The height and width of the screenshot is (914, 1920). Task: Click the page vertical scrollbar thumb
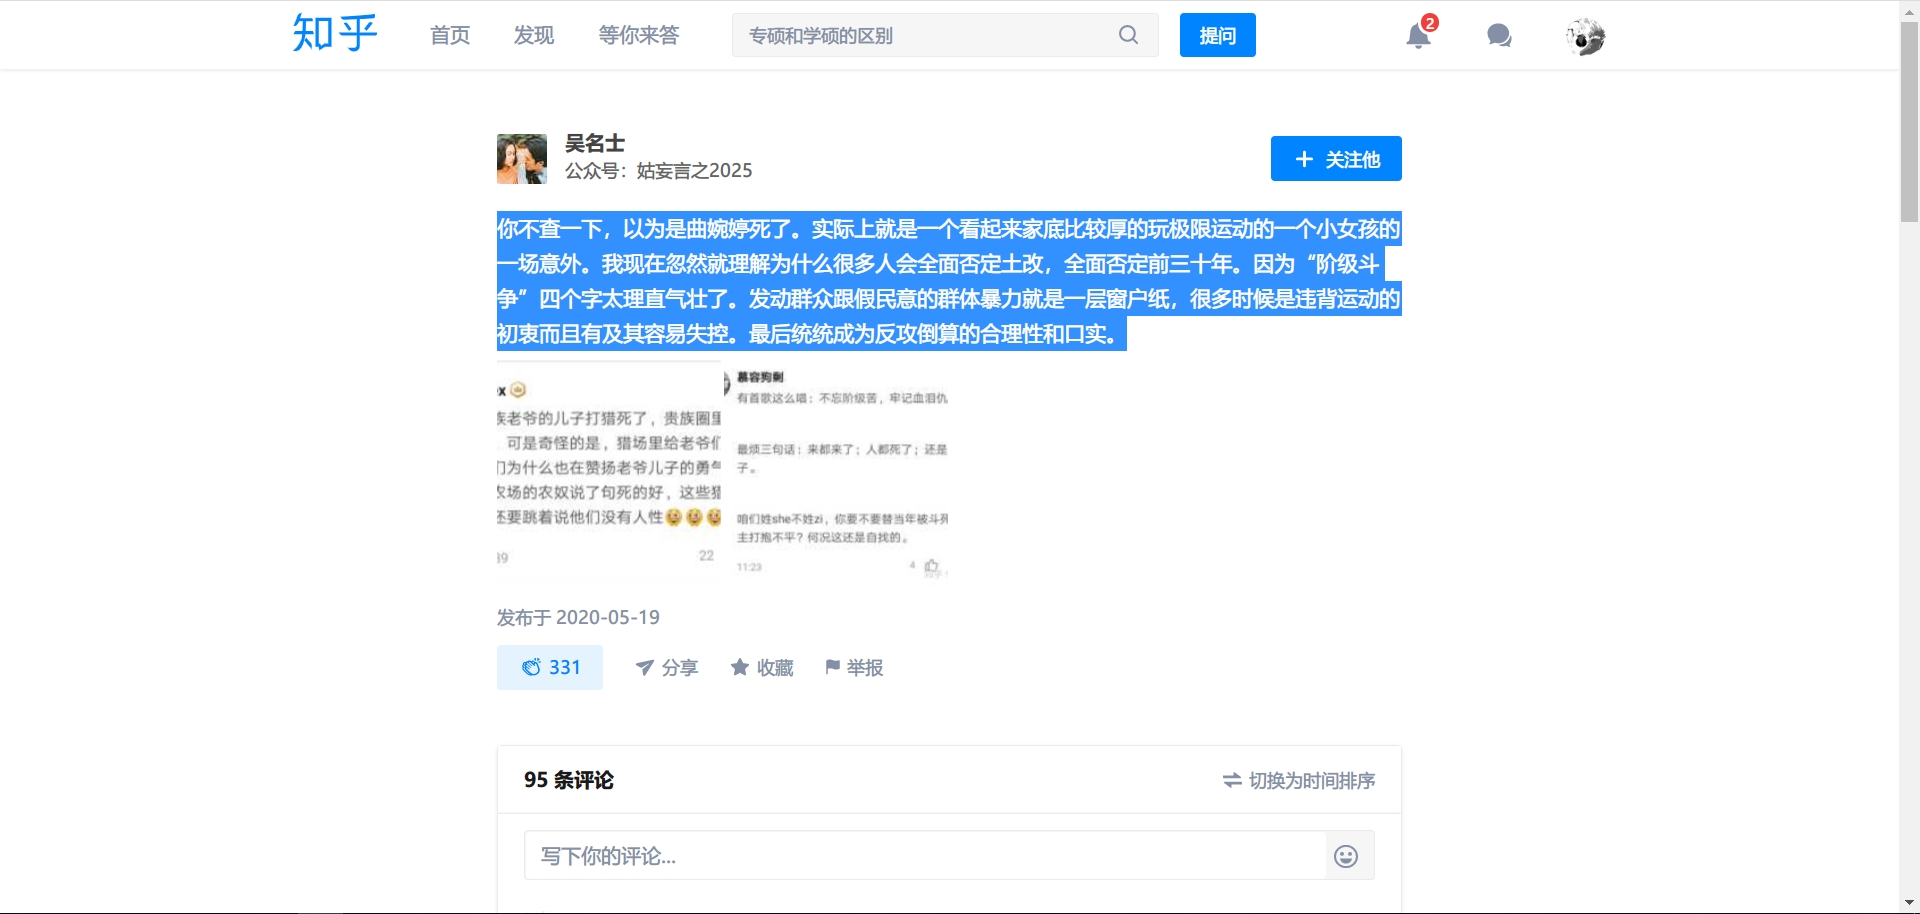pyautogui.click(x=1909, y=120)
